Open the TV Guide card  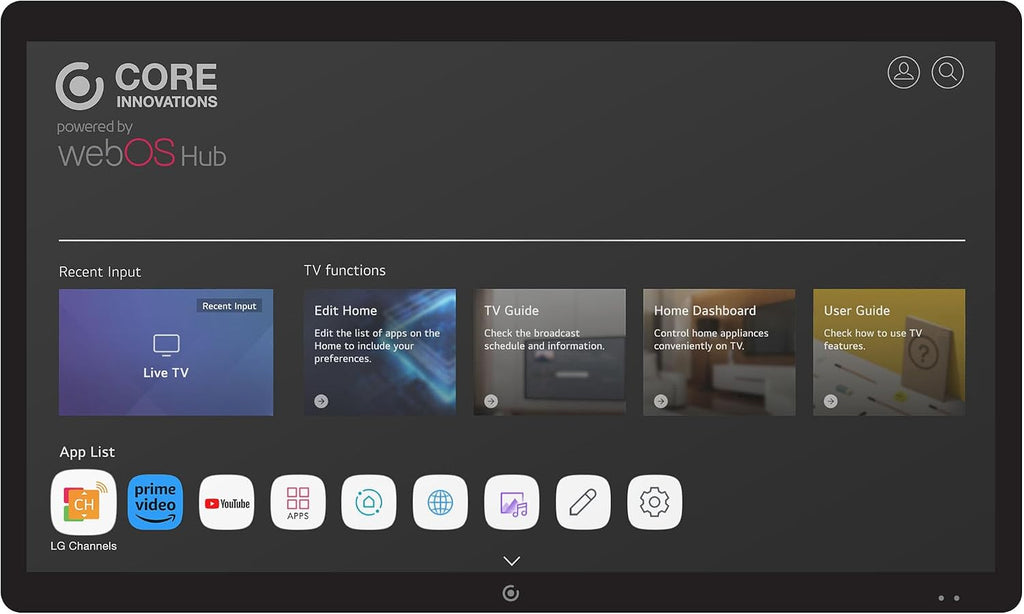(x=550, y=352)
